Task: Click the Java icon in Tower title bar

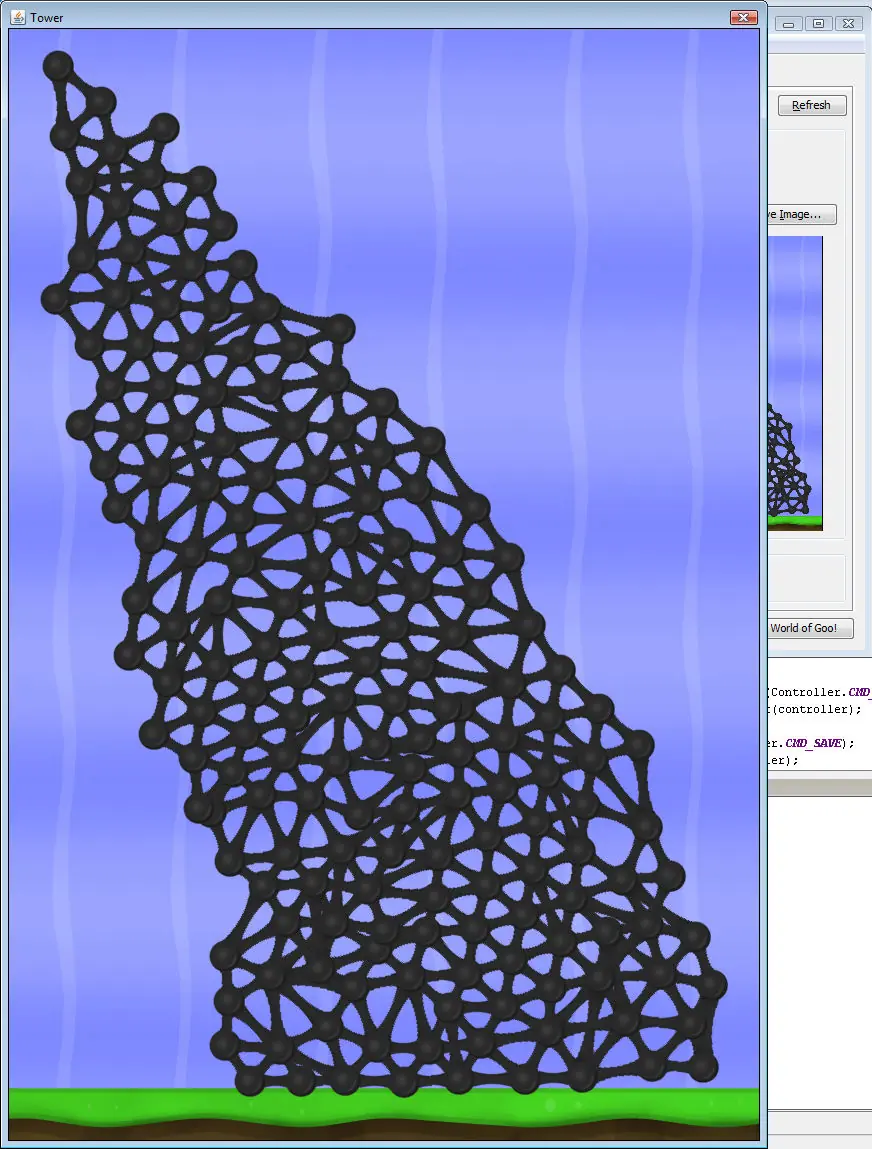Action: click(x=18, y=17)
